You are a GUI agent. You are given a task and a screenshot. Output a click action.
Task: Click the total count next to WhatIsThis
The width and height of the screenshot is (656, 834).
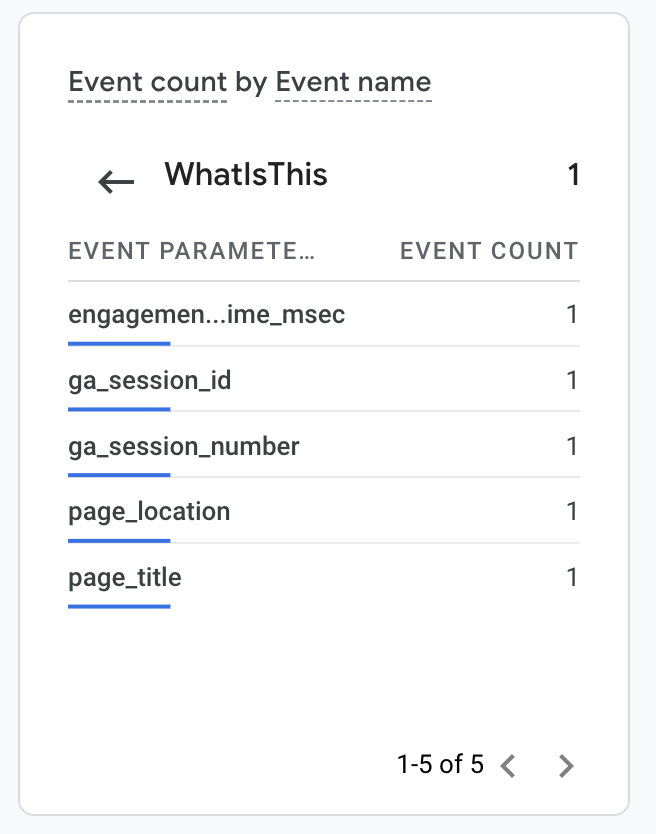(x=573, y=176)
